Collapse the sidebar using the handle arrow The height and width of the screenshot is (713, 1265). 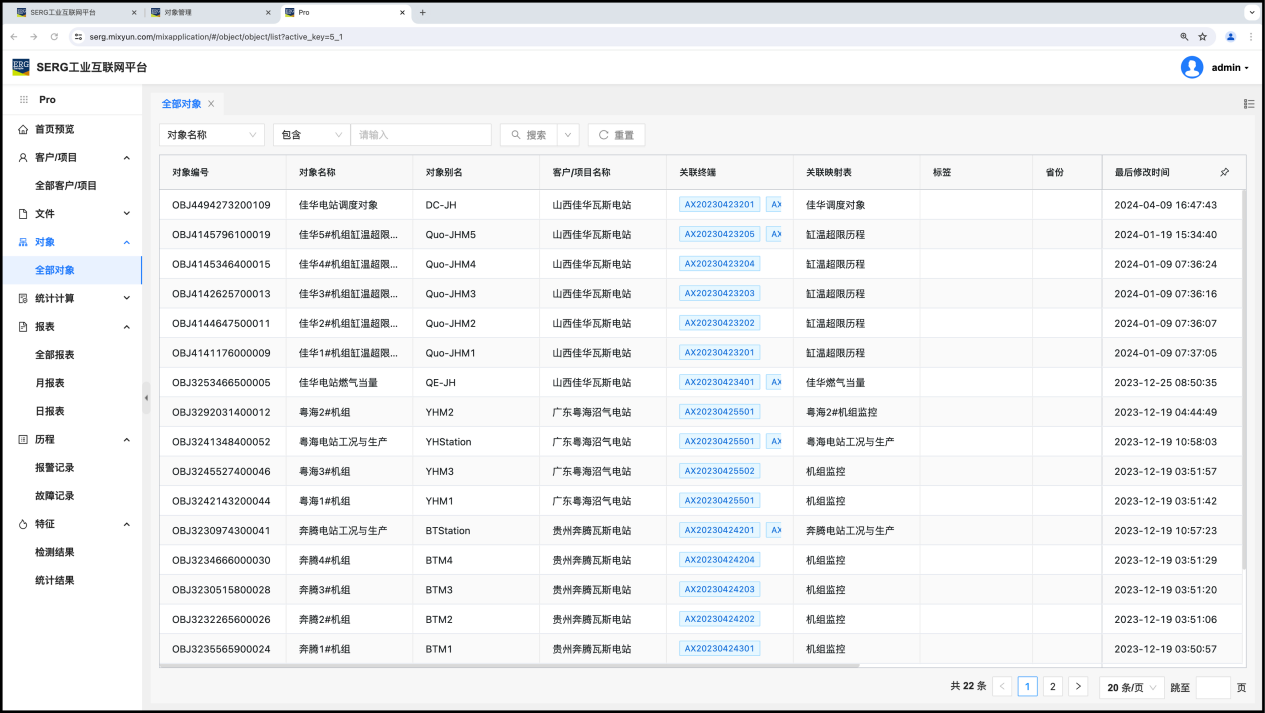coord(146,397)
